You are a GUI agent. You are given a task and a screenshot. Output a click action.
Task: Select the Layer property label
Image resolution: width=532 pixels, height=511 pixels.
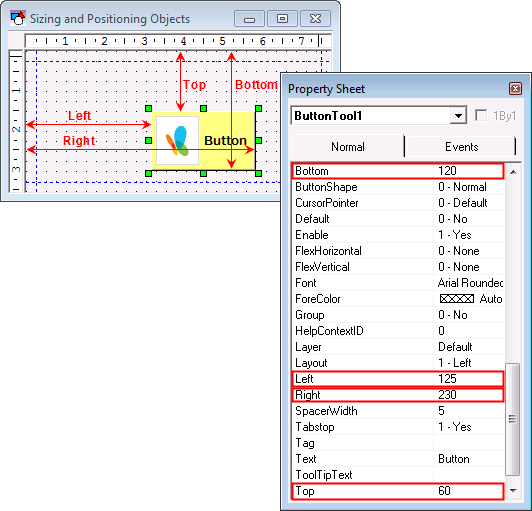click(308, 347)
